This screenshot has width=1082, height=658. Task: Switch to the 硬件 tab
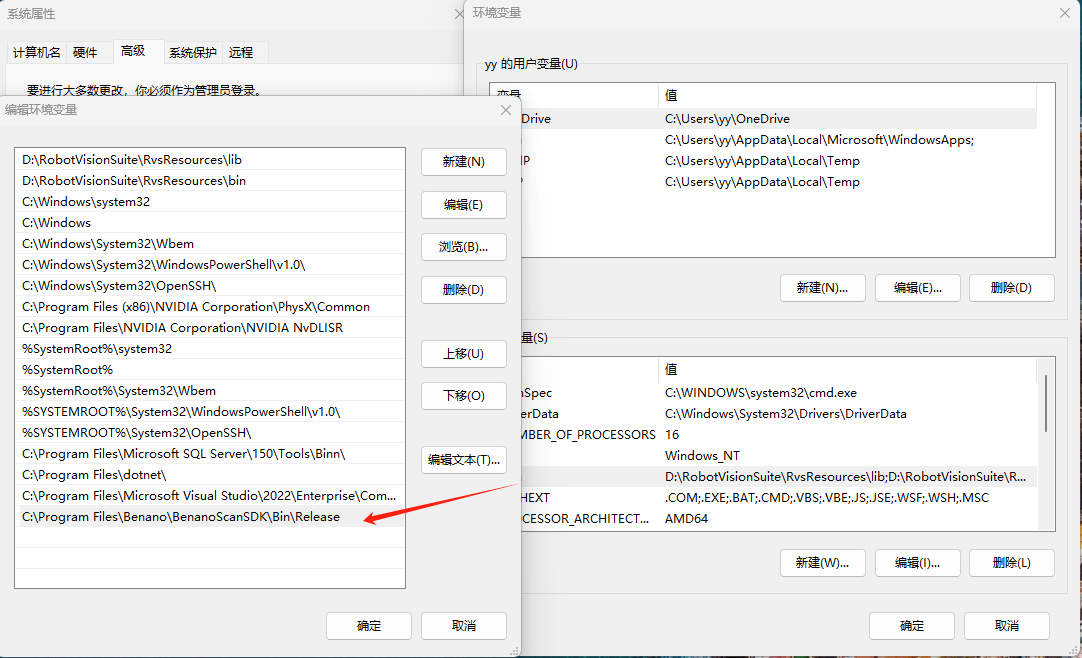85,52
